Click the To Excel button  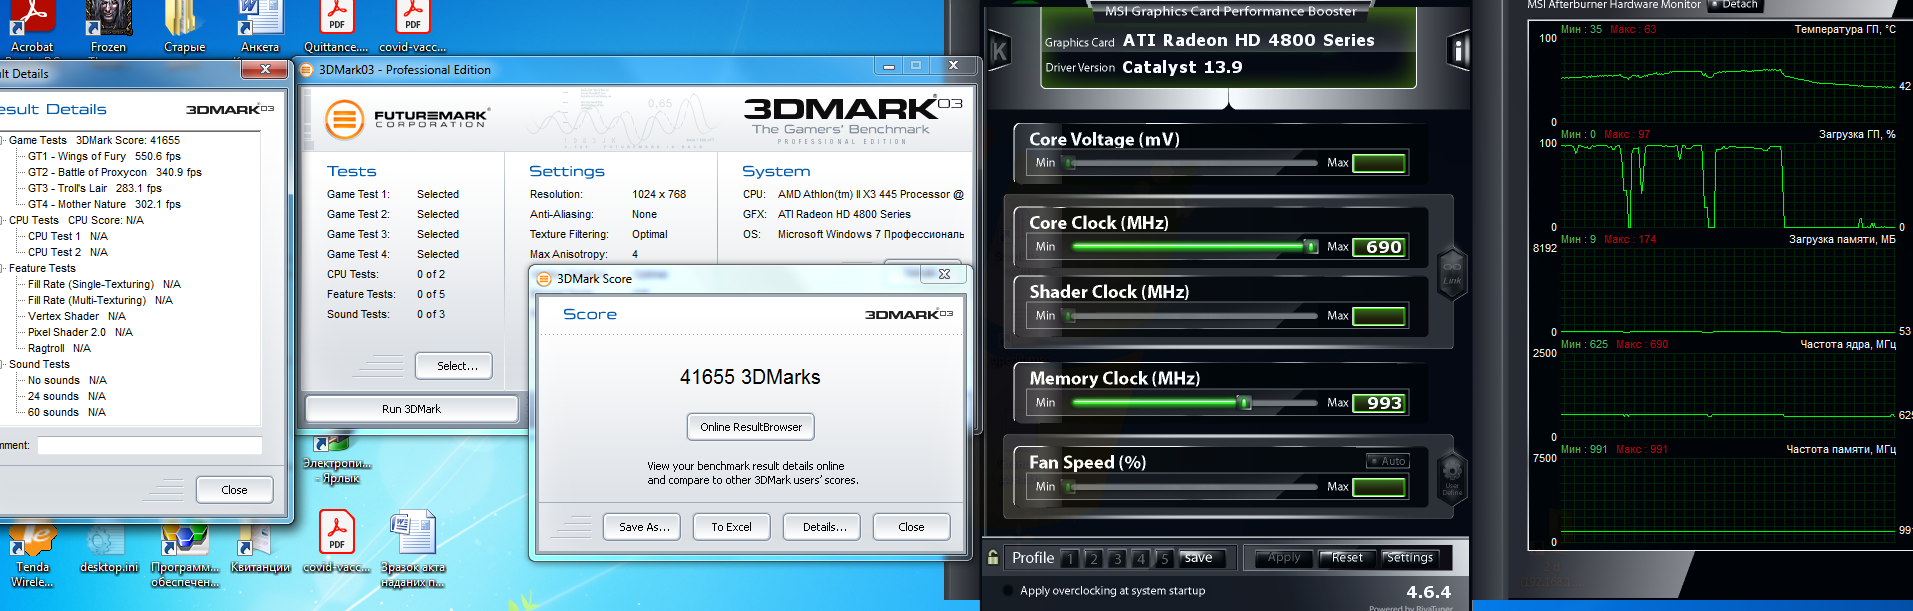(732, 527)
